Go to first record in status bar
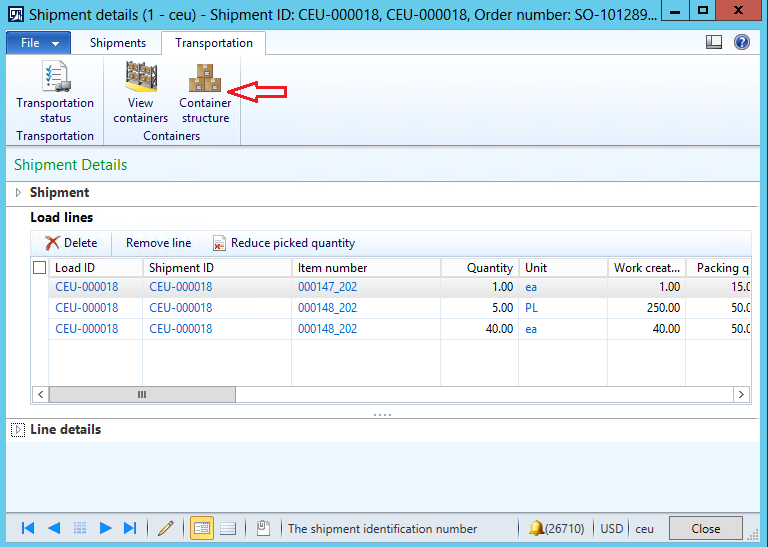768x547 pixels. (x=28, y=528)
